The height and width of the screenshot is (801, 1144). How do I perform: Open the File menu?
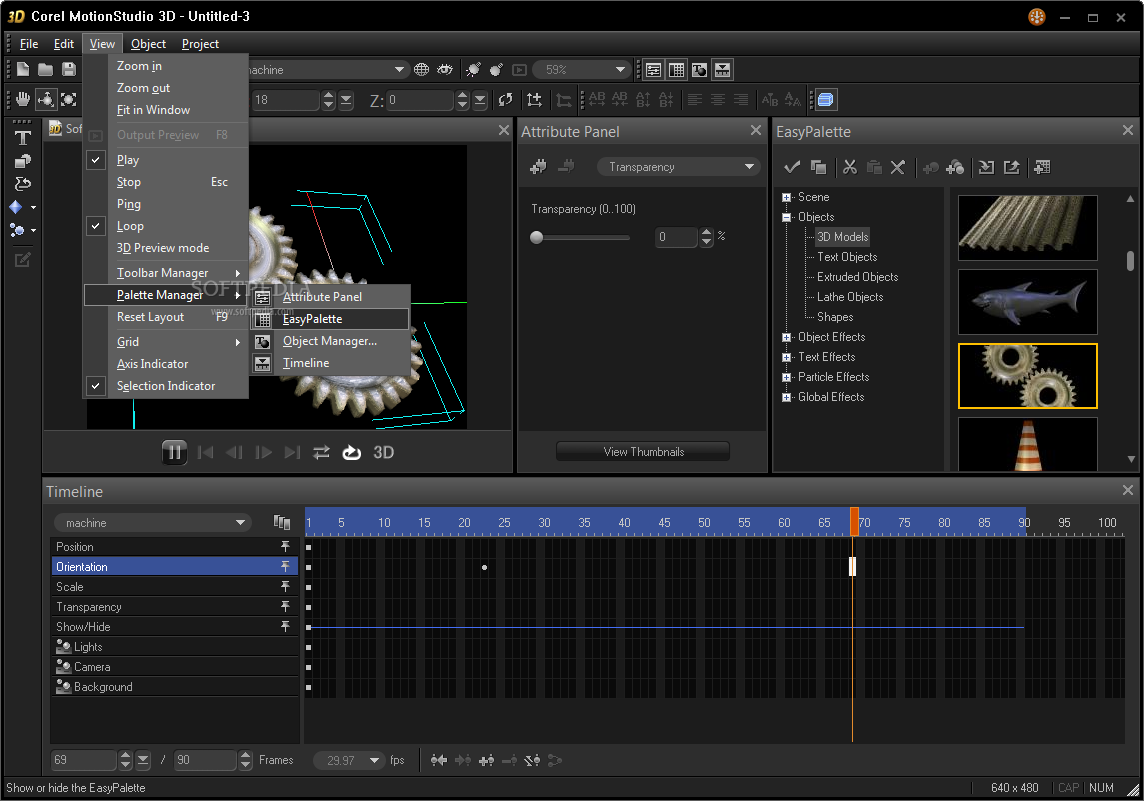(x=28, y=44)
